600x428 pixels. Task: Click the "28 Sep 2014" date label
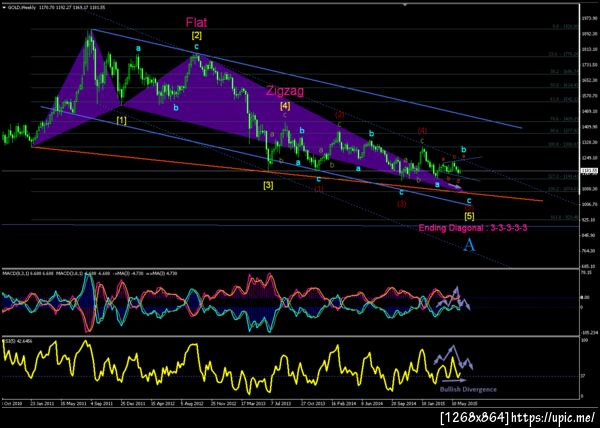click(x=403, y=403)
